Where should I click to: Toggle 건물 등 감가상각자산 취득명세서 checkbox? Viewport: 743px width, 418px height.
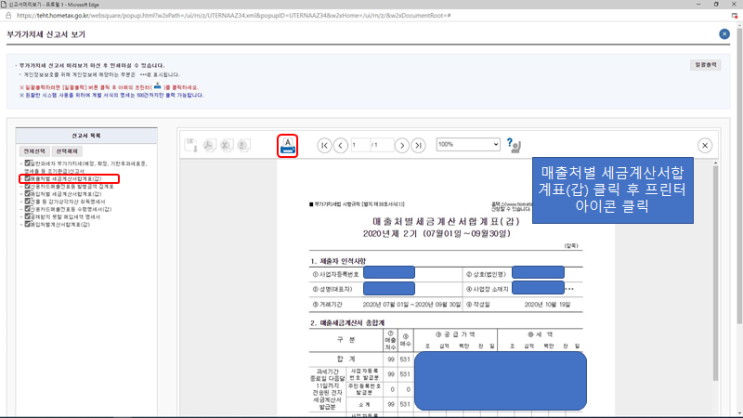coord(27,201)
